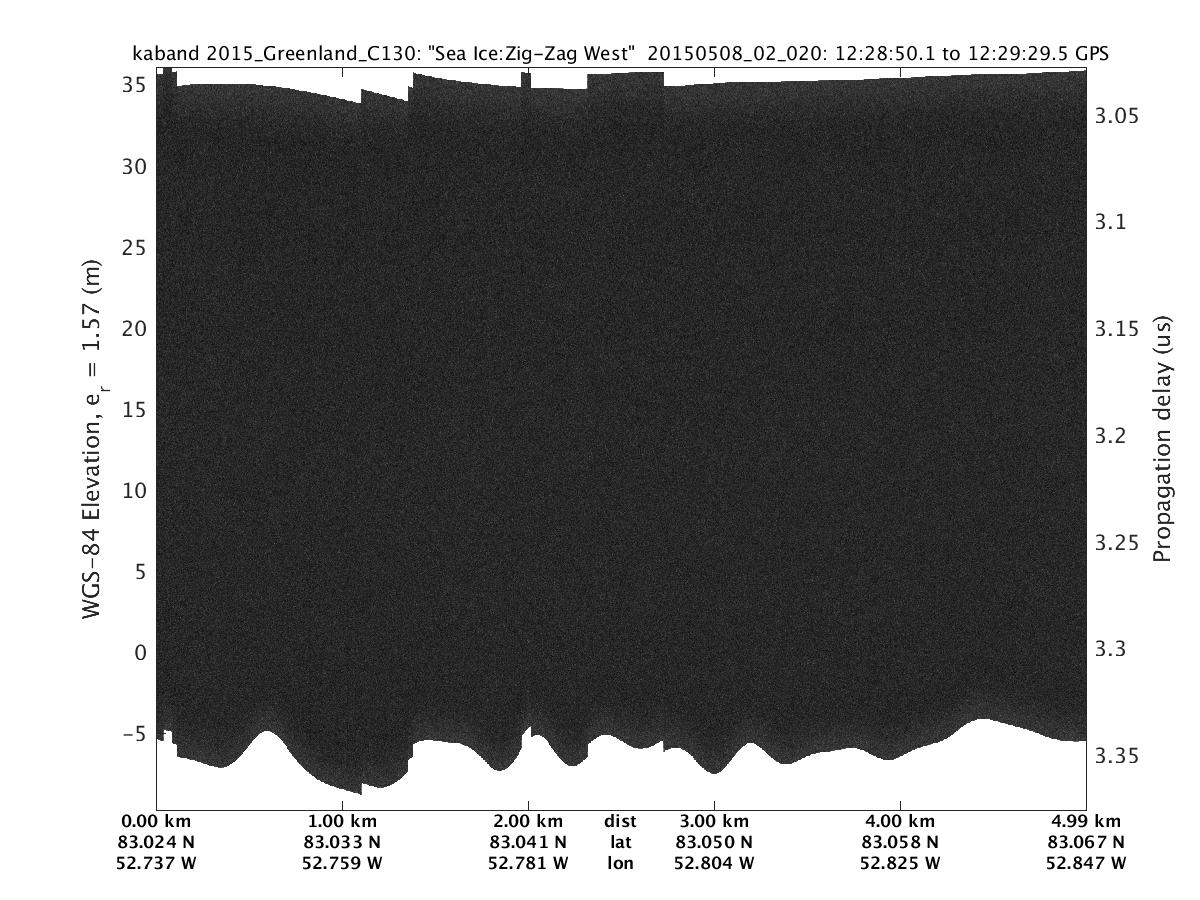
Task: Select the 3.35 propagation delay tick
Action: 1118,755
